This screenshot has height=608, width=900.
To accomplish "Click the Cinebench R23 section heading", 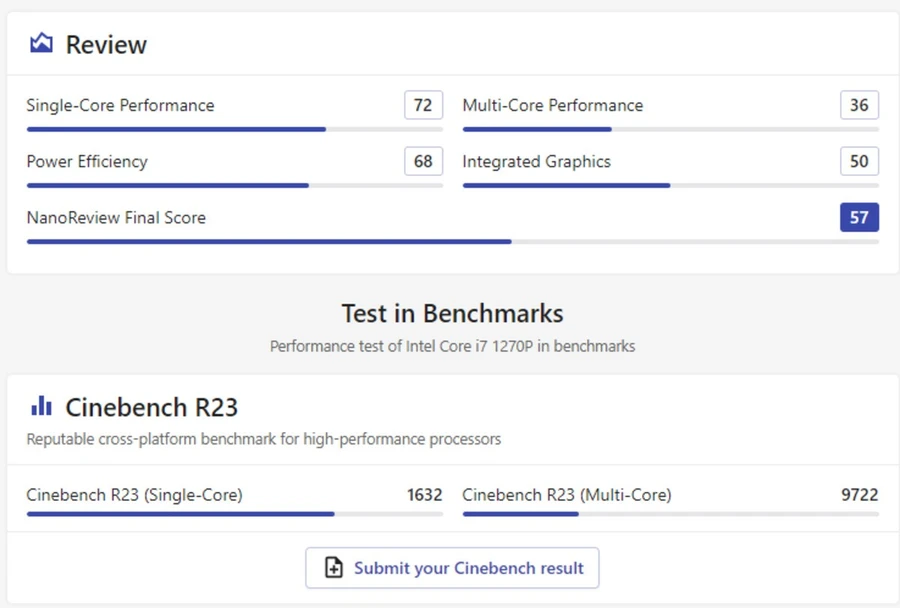I will coord(152,407).
